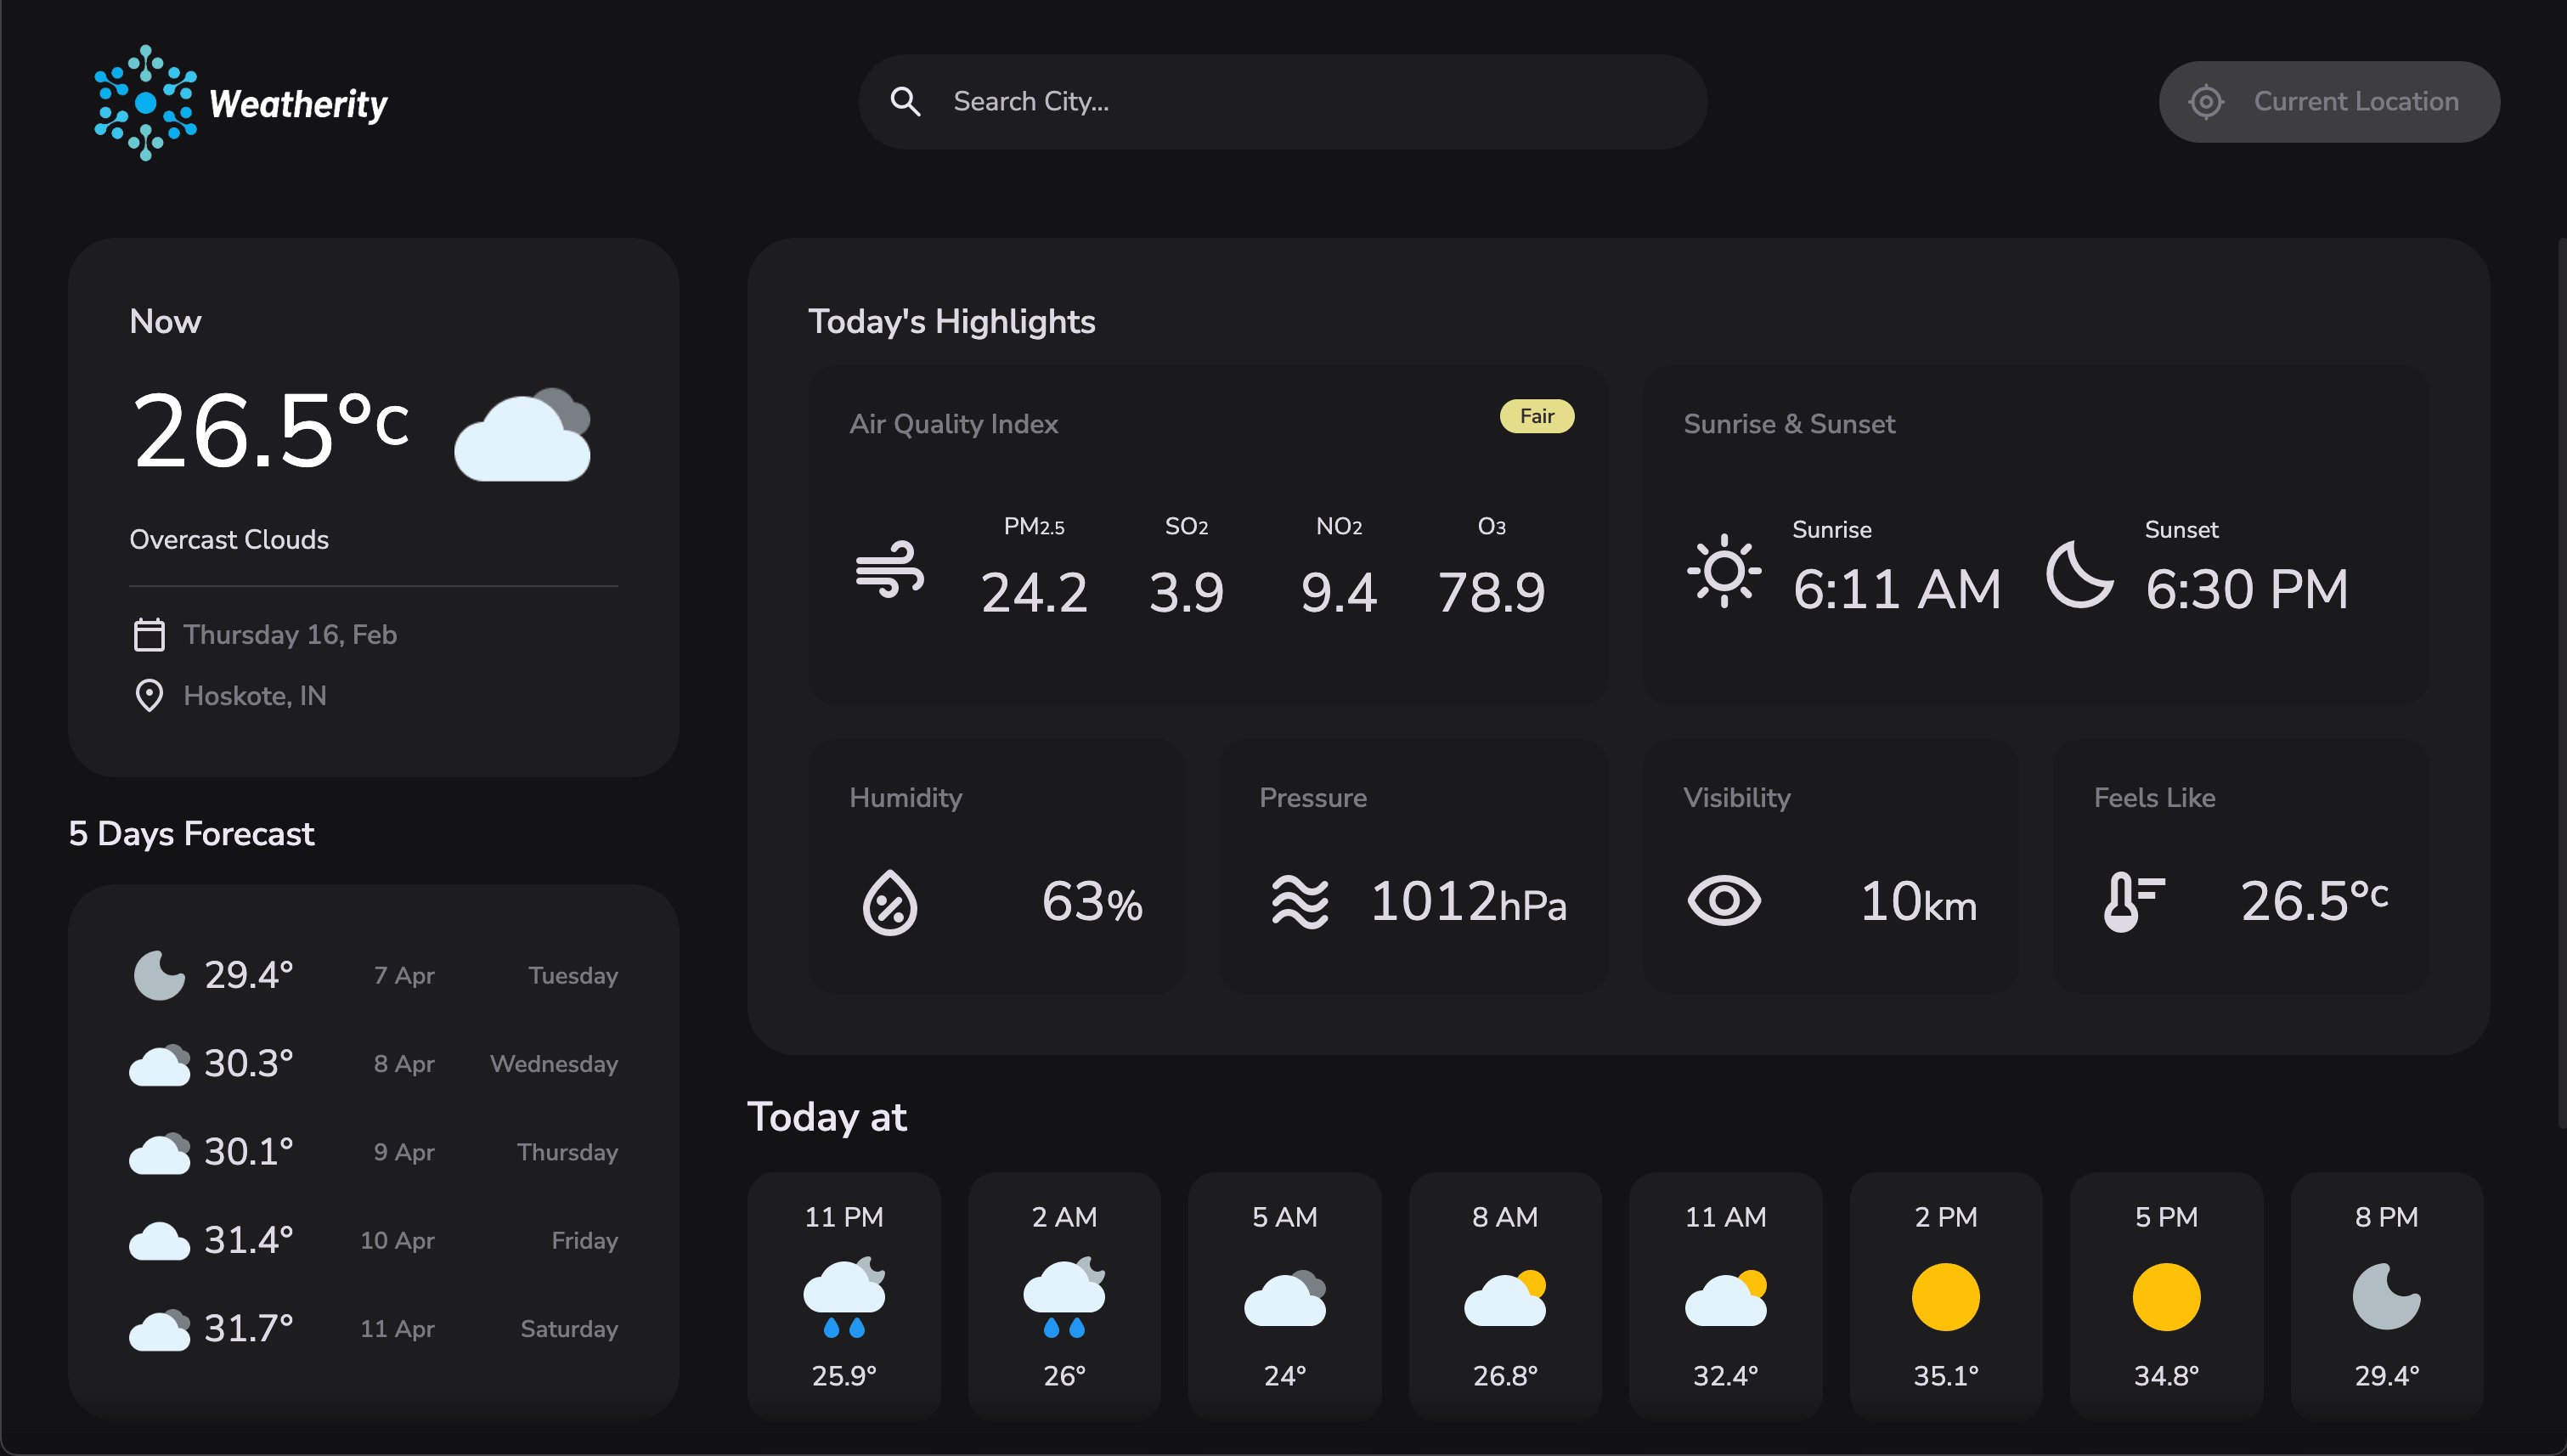Click the Weatherity logo icon
2567x1456 pixels.
tap(144, 101)
